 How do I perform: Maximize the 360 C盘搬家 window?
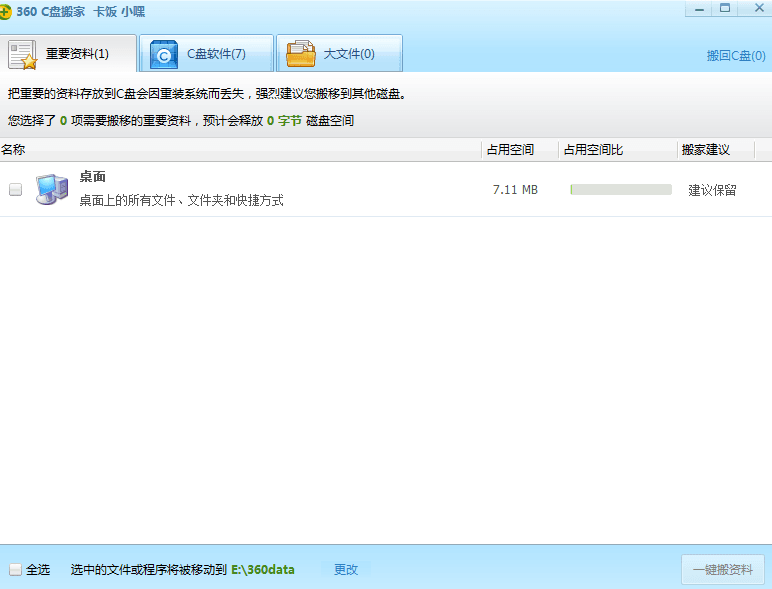point(725,9)
